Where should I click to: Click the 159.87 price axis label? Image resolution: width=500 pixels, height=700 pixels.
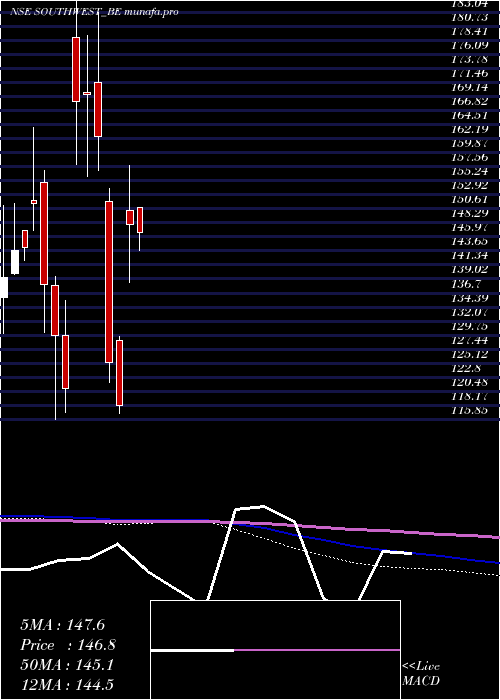(x=471, y=144)
